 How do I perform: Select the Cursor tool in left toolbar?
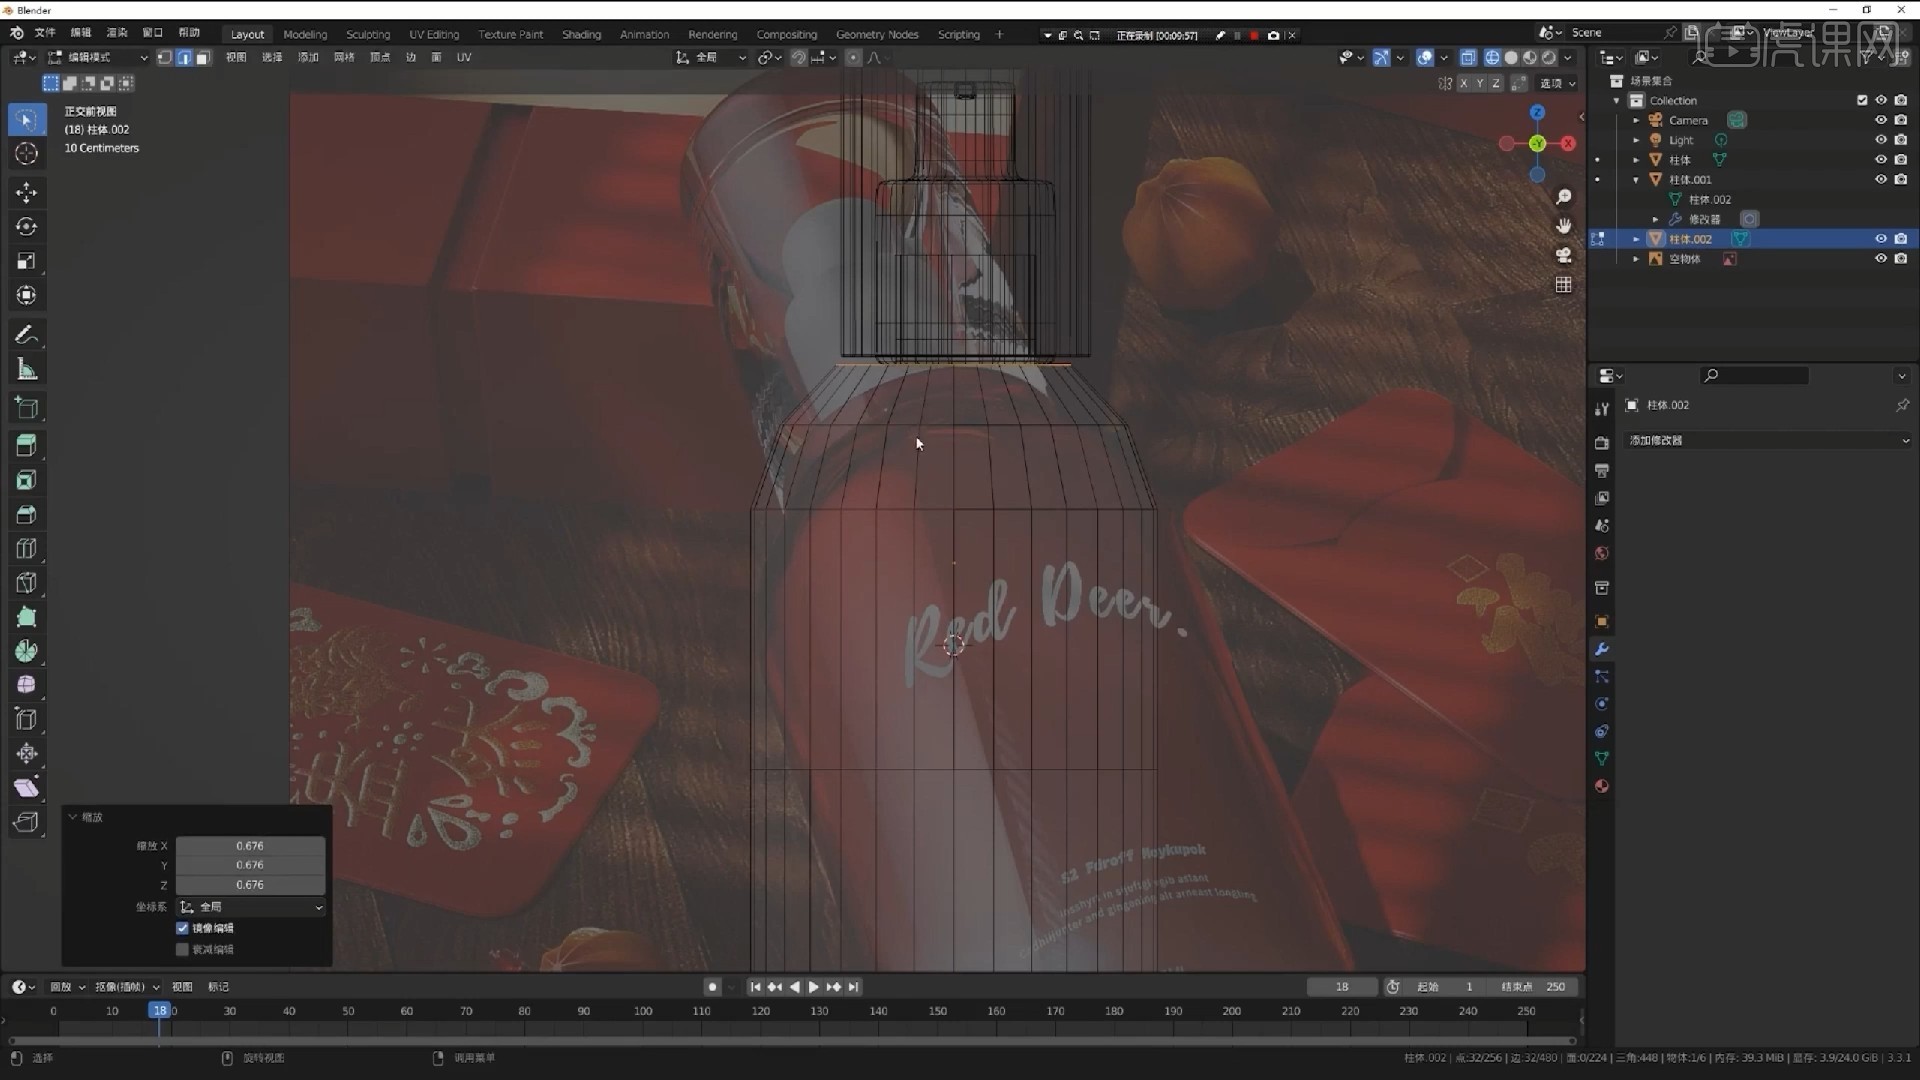pyautogui.click(x=27, y=154)
